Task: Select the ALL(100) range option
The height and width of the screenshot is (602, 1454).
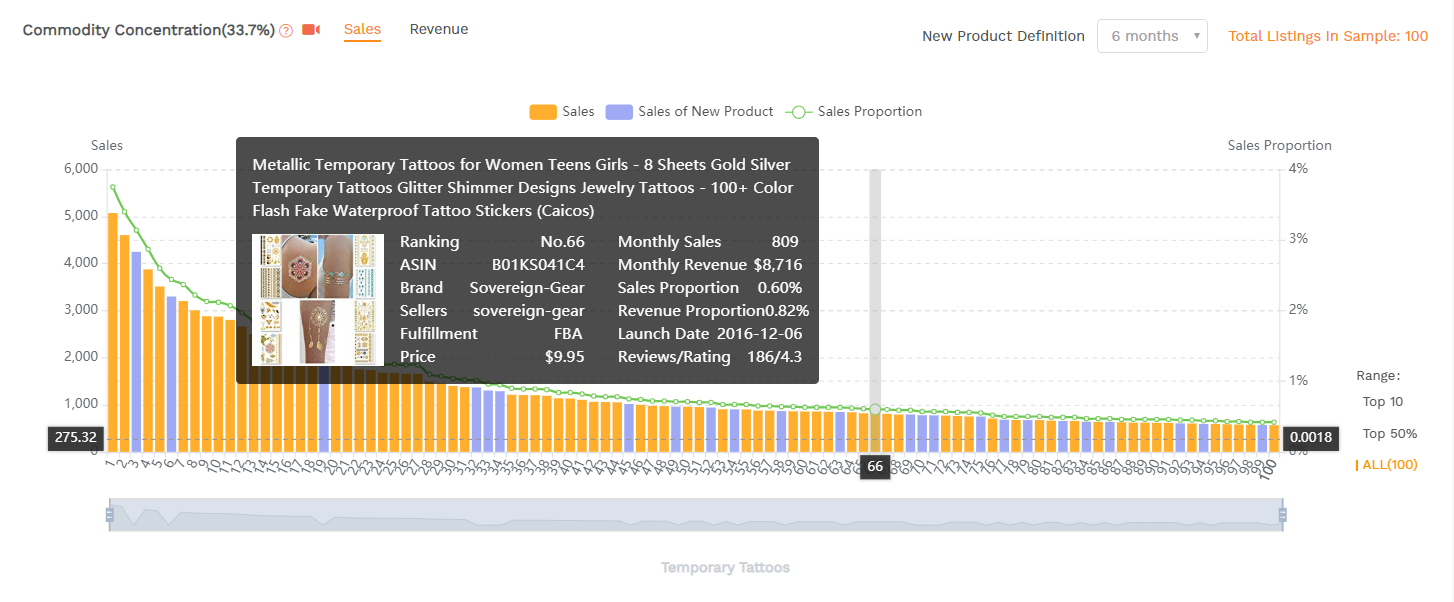Action: [1388, 465]
